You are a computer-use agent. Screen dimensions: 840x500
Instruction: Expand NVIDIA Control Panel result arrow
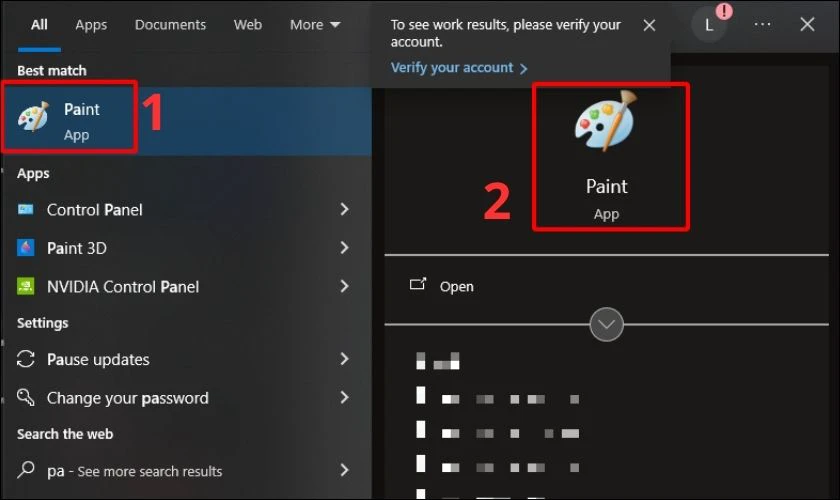pos(344,287)
